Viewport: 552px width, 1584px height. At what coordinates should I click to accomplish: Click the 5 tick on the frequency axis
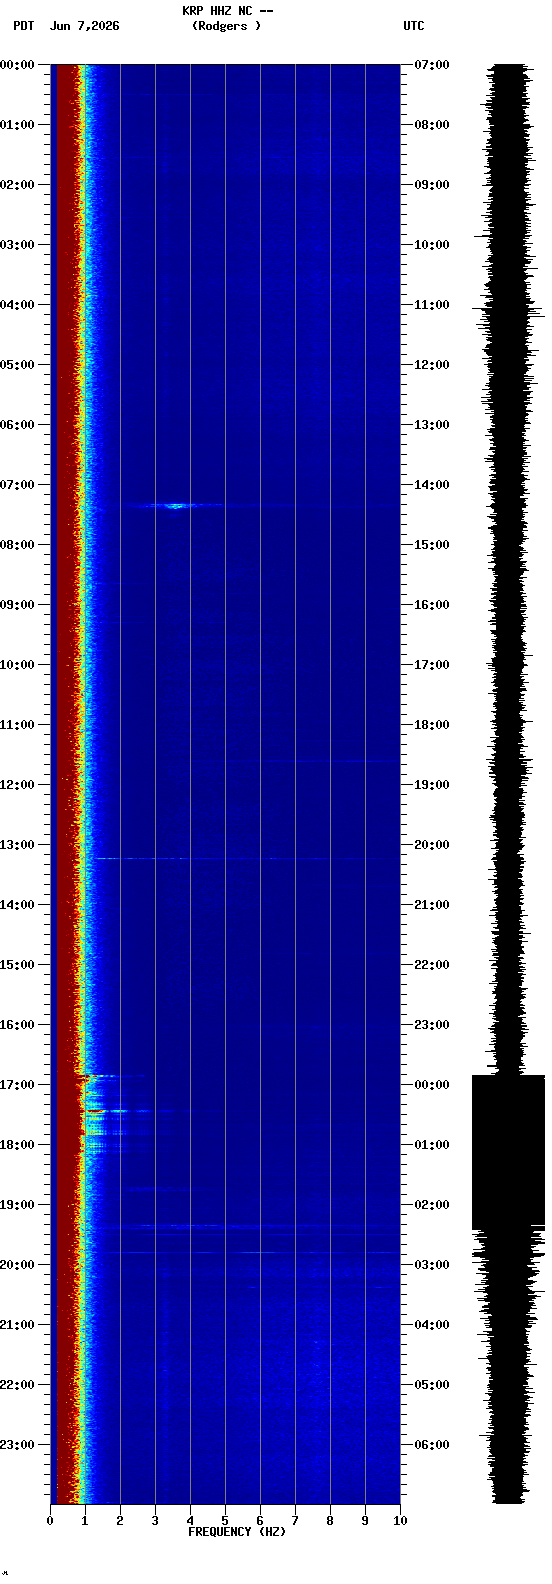click(225, 1521)
